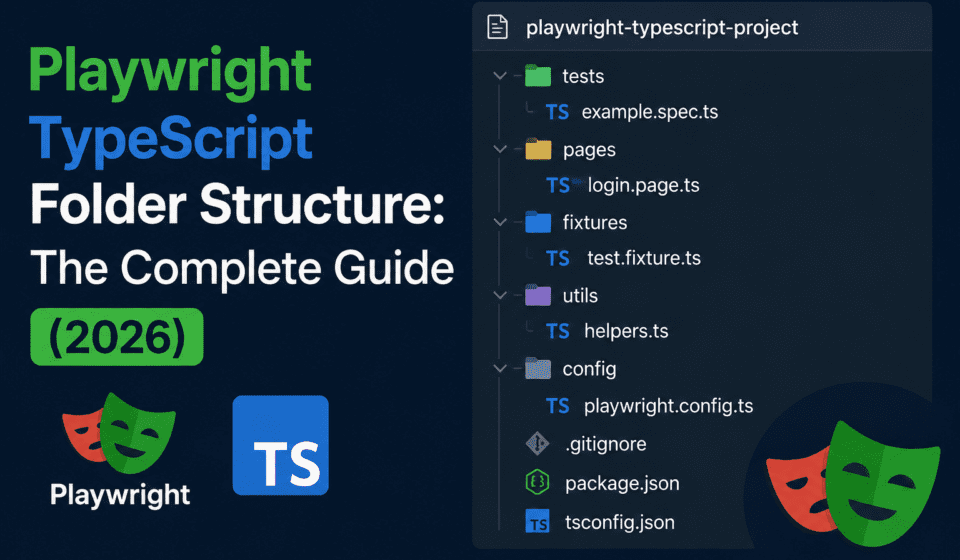Screen dimensions: 960x560
Task: Open the login.page.ts file
Action: tap(643, 185)
